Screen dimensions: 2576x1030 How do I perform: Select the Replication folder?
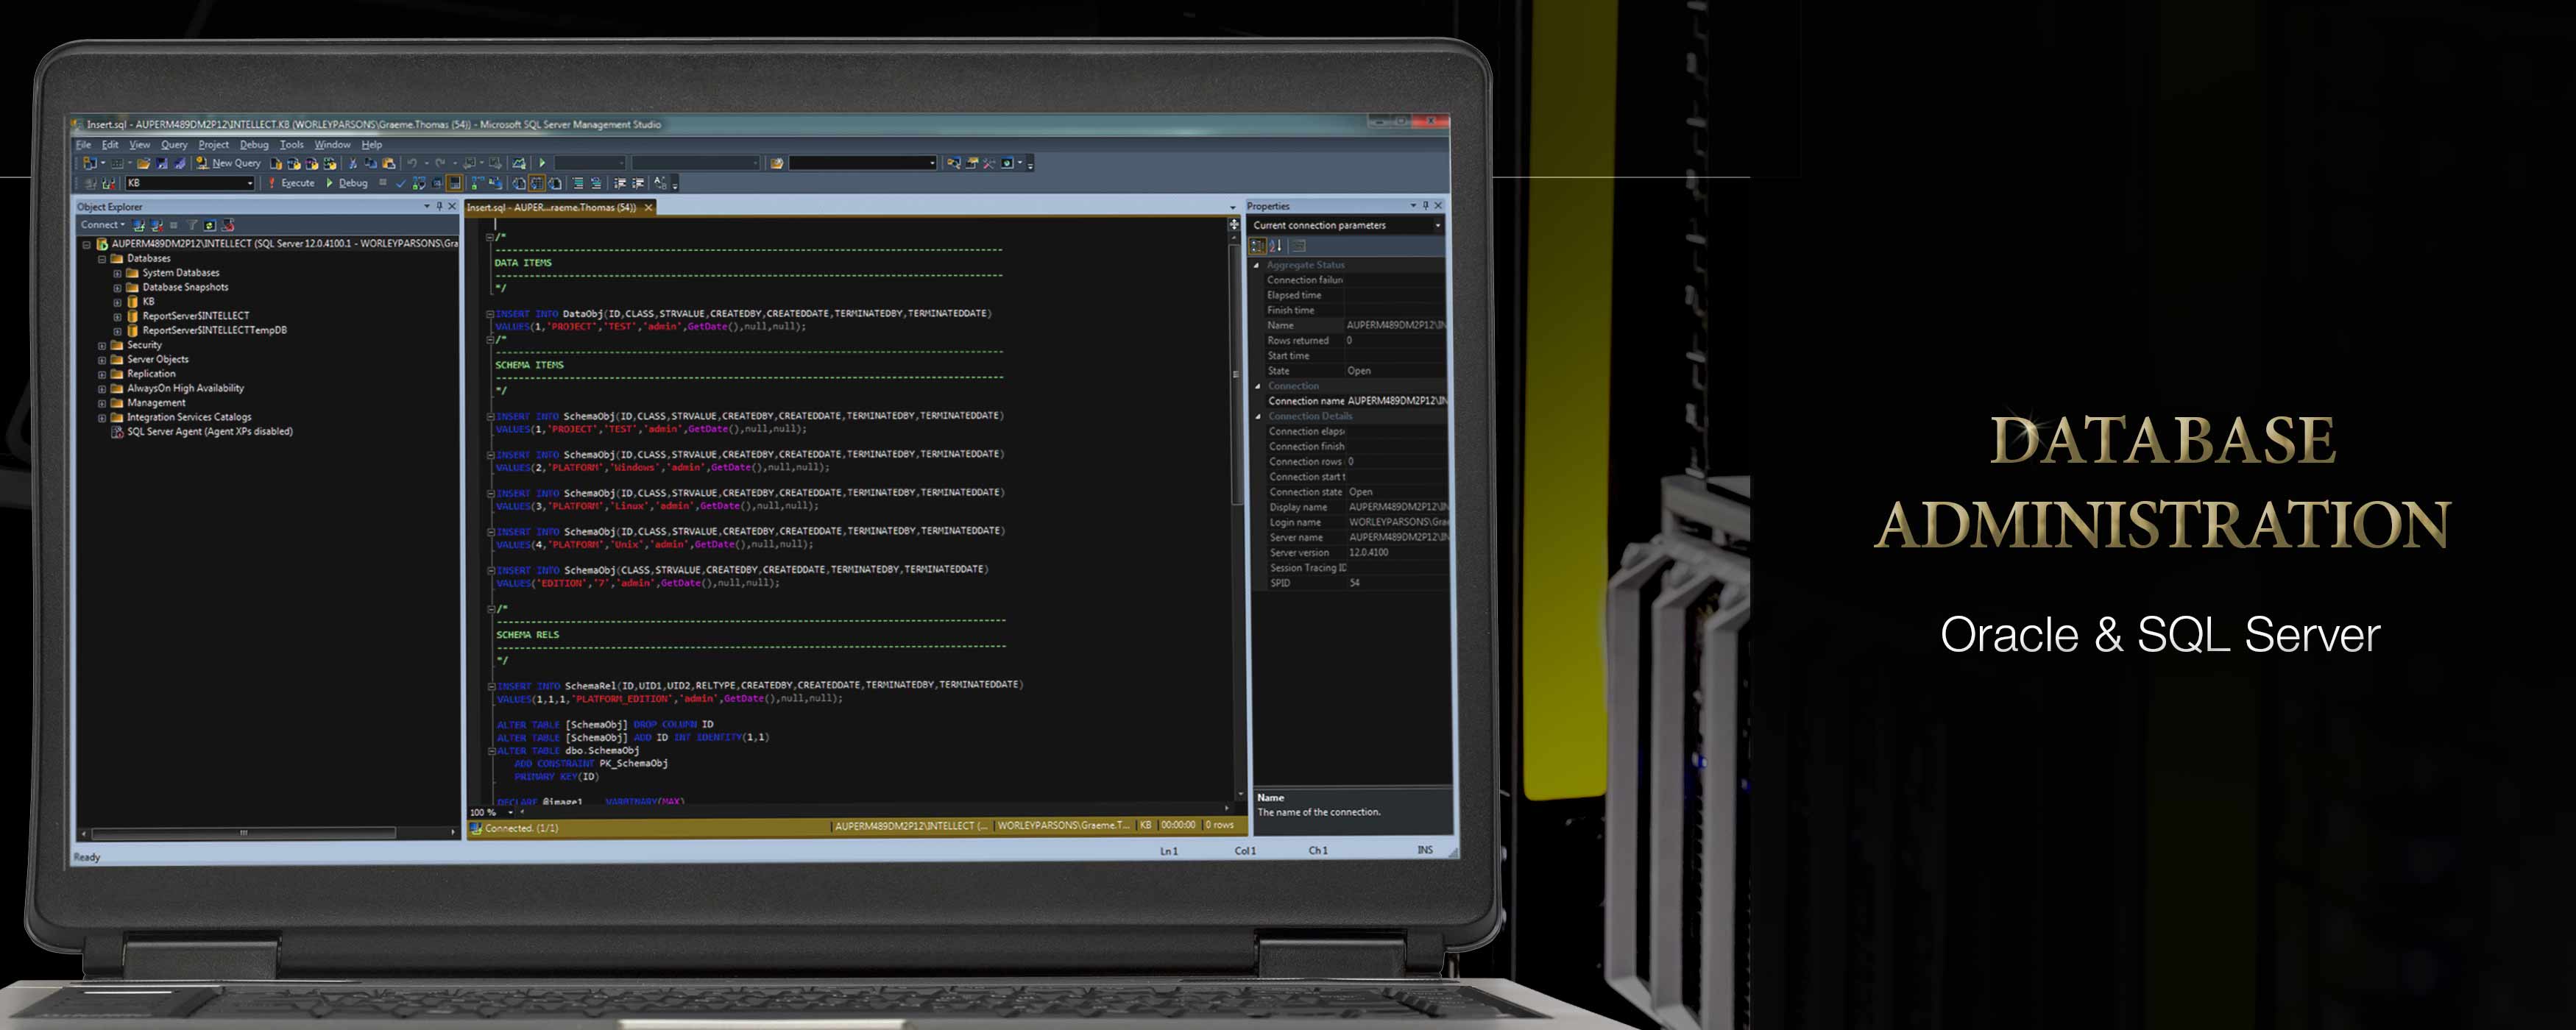click(151, 374)
